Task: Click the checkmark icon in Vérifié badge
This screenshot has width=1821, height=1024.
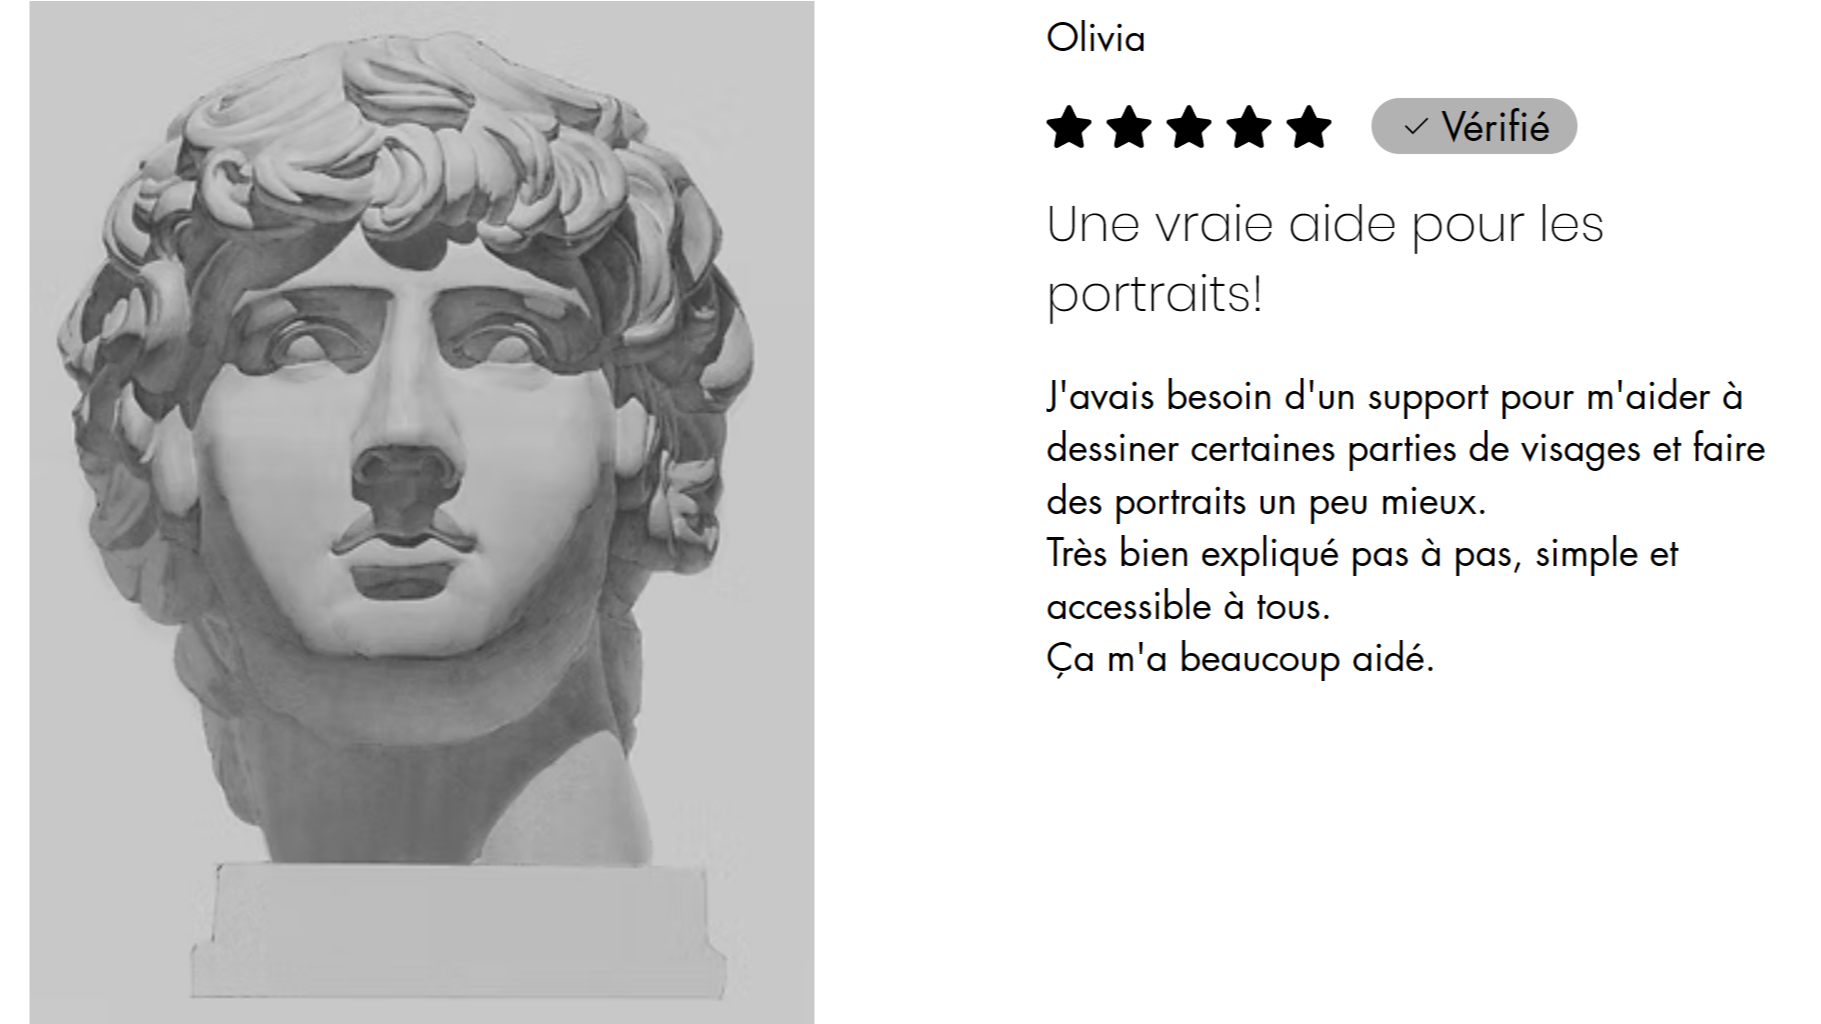Action: click(x=1415, y=127)
